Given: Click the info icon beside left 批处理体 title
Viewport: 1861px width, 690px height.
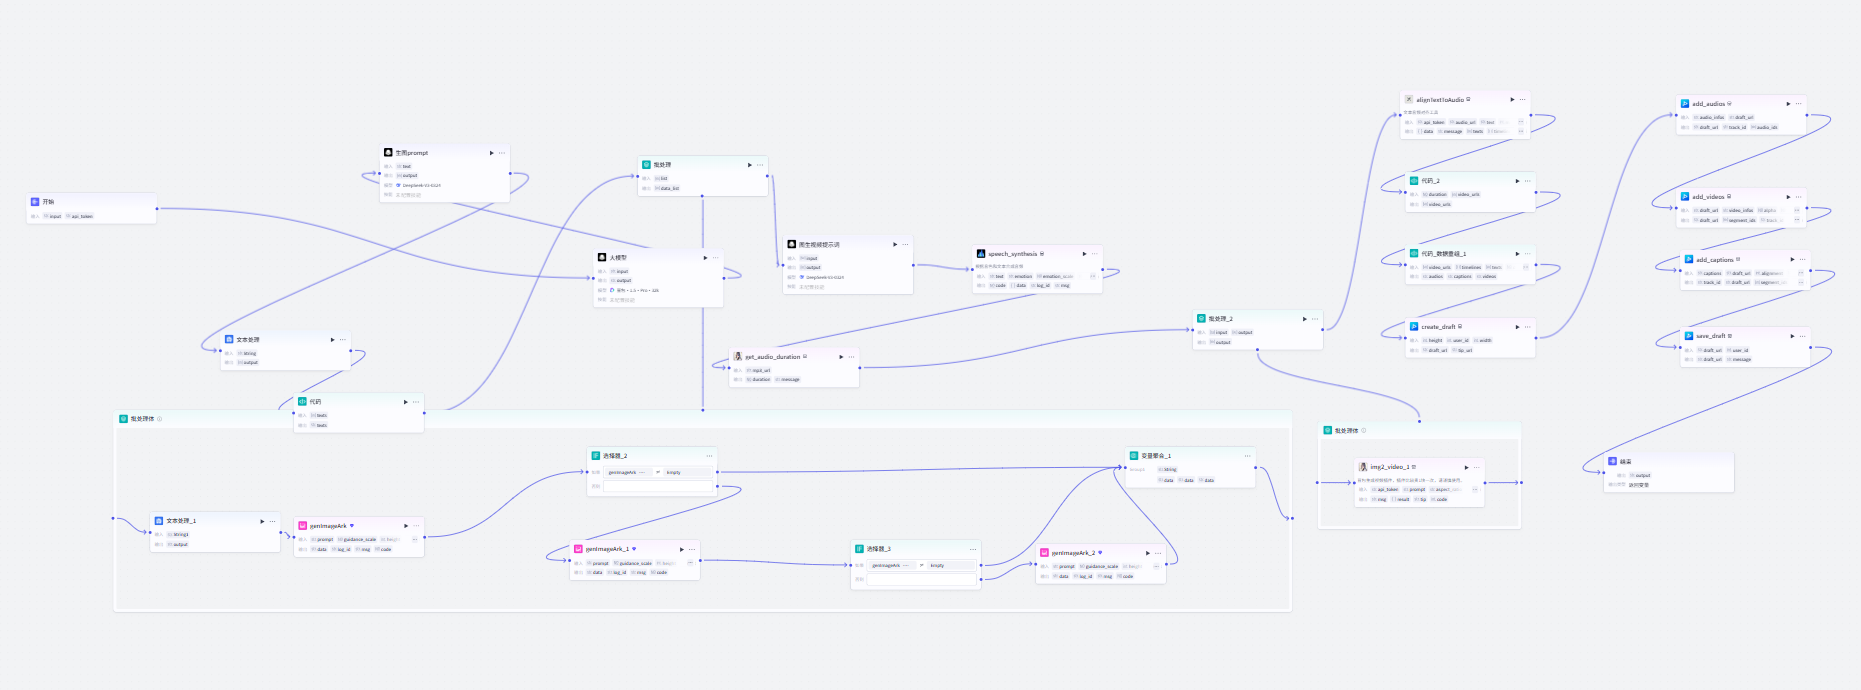Looking at the screenshot, I should tap(160, 419).
